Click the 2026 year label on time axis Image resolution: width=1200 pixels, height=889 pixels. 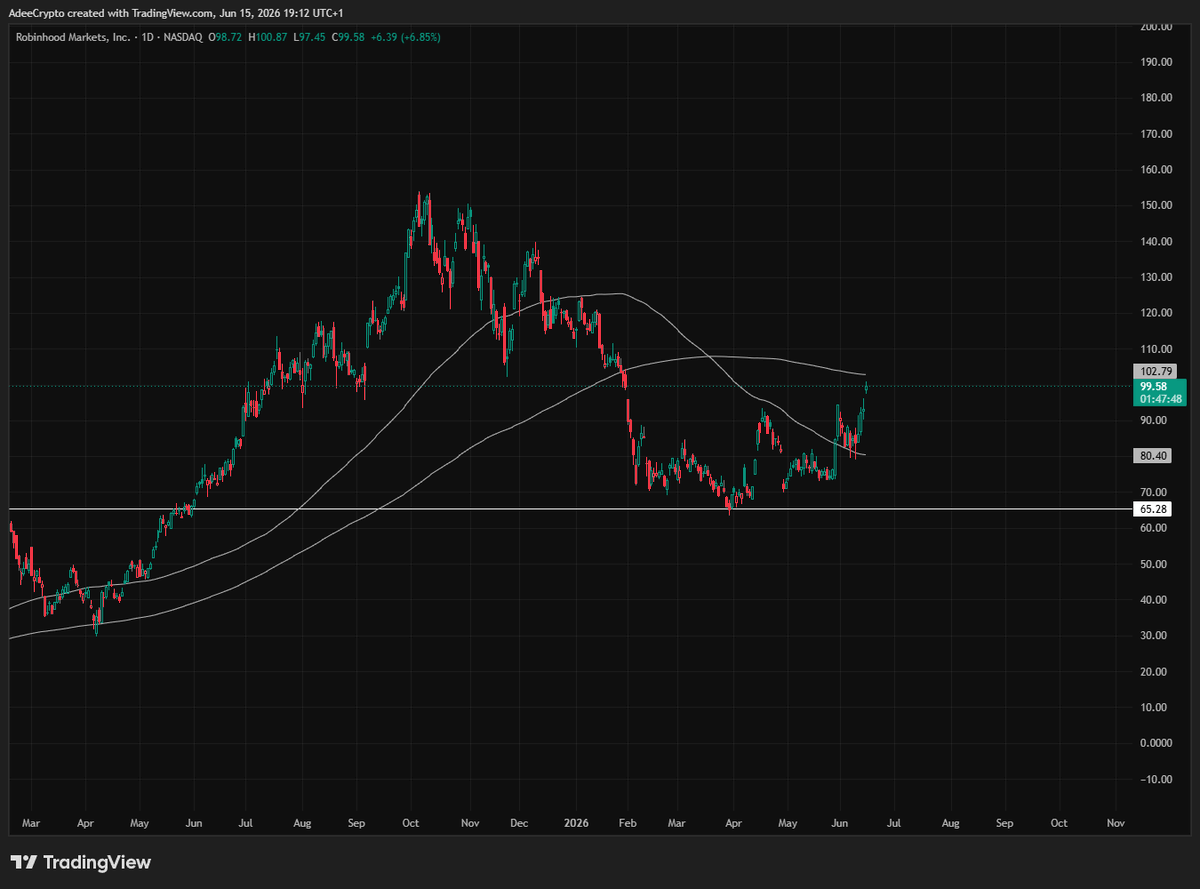point(575,824)
